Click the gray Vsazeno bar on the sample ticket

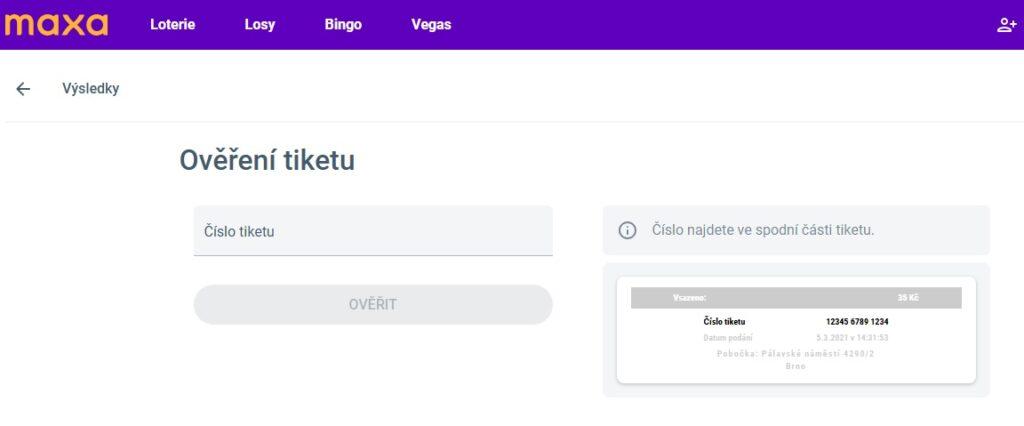coord(796,298)
